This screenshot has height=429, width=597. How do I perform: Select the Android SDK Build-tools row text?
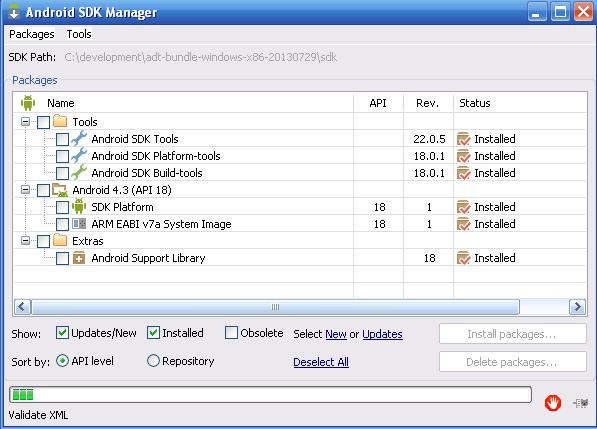point(147,173)
